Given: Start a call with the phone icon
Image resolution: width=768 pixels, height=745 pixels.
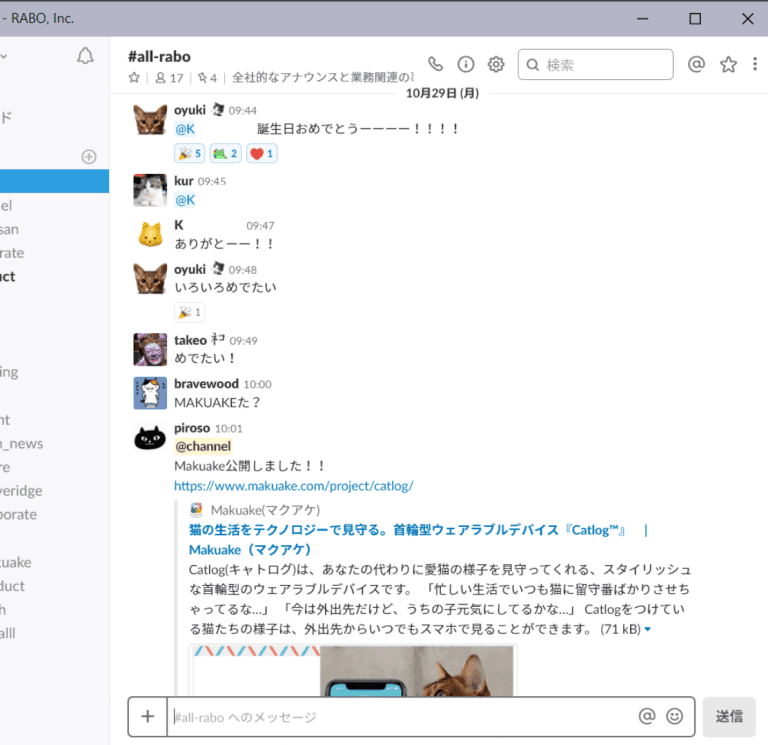Looking at the screenshot, I should click(x=435, y=64).
